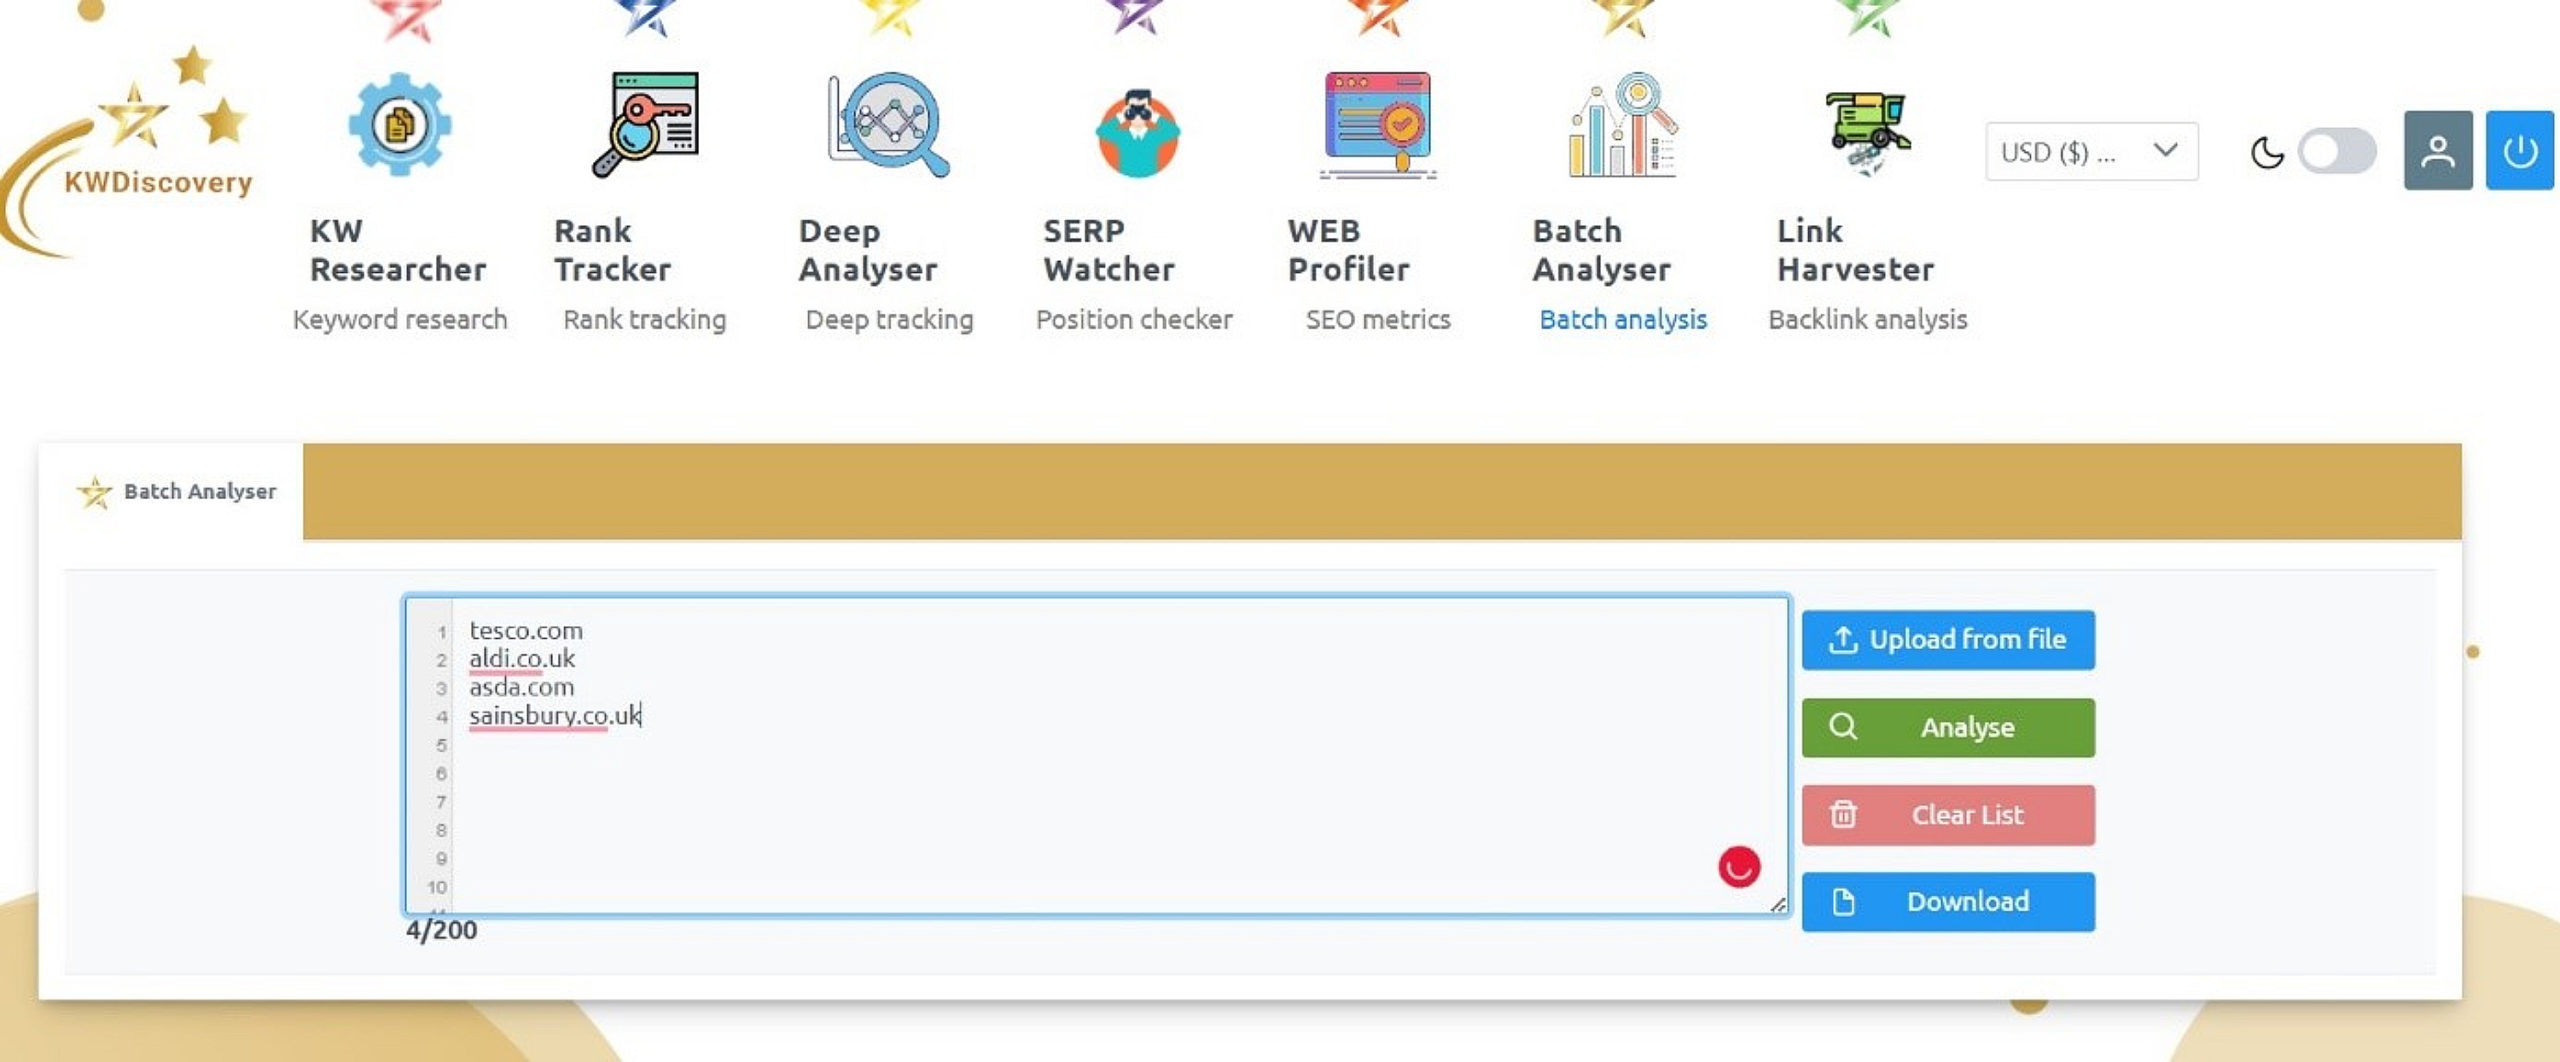The width and height of the screenshot is (2560, 1062).
Task: Click the Deep tracking subtitle link
Action: click(x=889, y=320)
